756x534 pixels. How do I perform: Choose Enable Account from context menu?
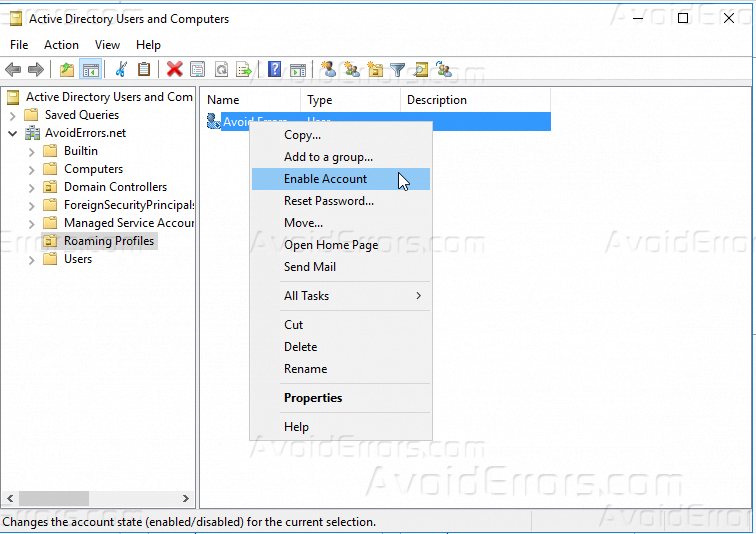(x=326, y=179)
